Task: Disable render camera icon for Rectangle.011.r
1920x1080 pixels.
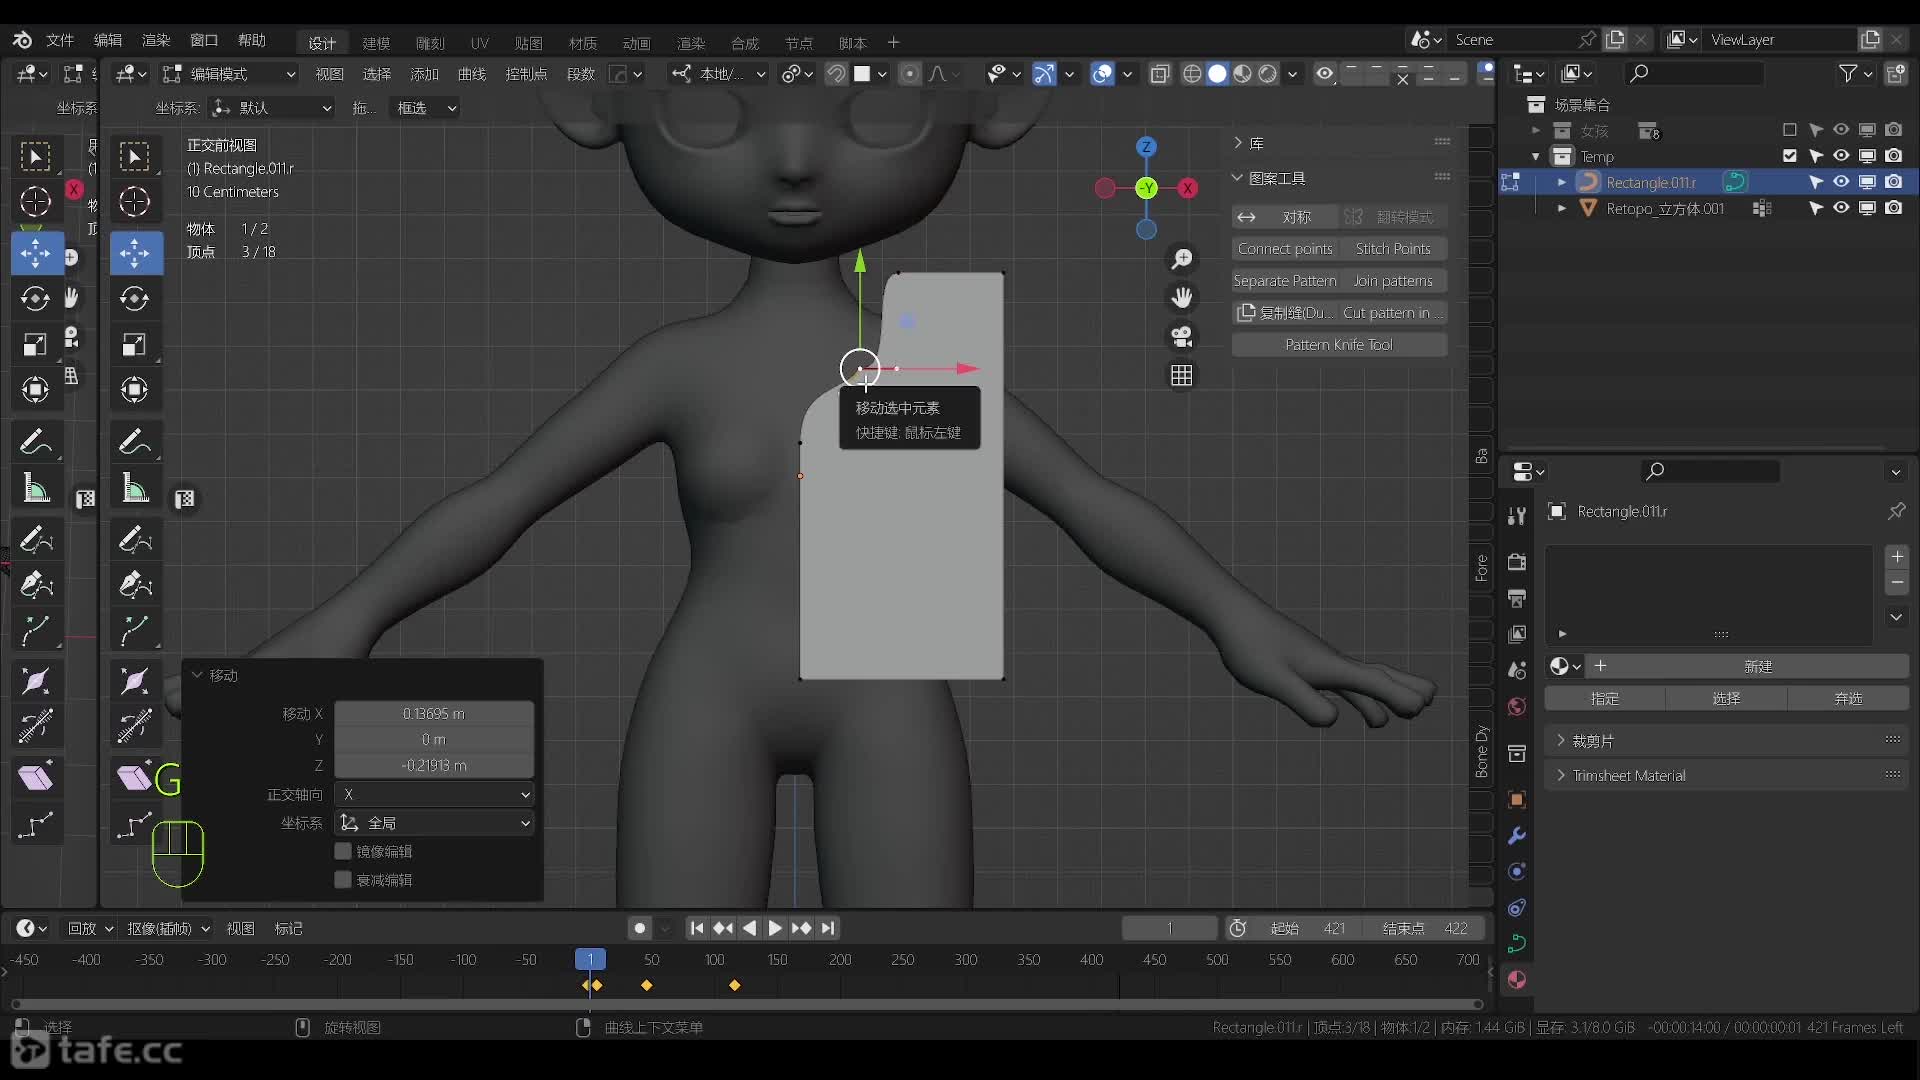Action: point(1894,182)
